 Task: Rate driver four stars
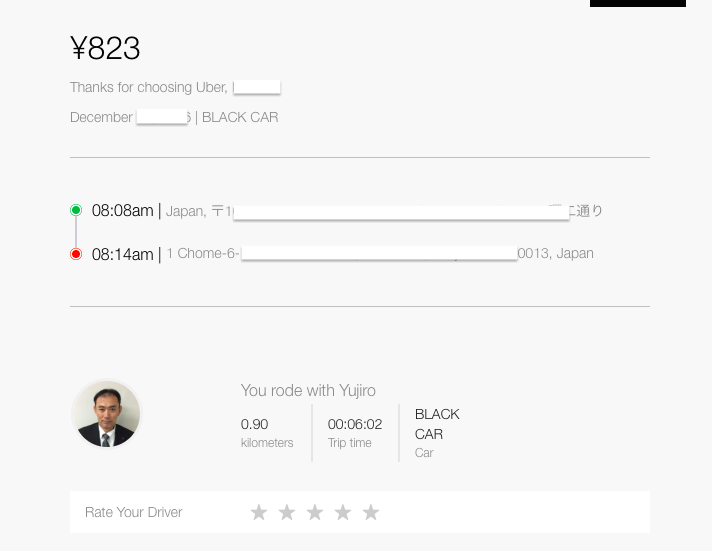pos(343,512)
